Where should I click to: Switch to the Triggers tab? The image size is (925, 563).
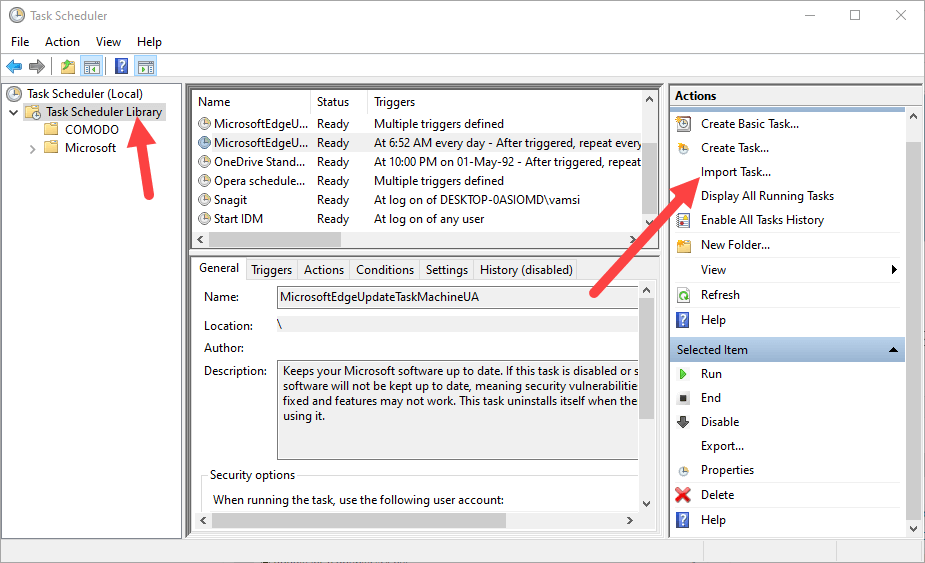pos(271,270)
